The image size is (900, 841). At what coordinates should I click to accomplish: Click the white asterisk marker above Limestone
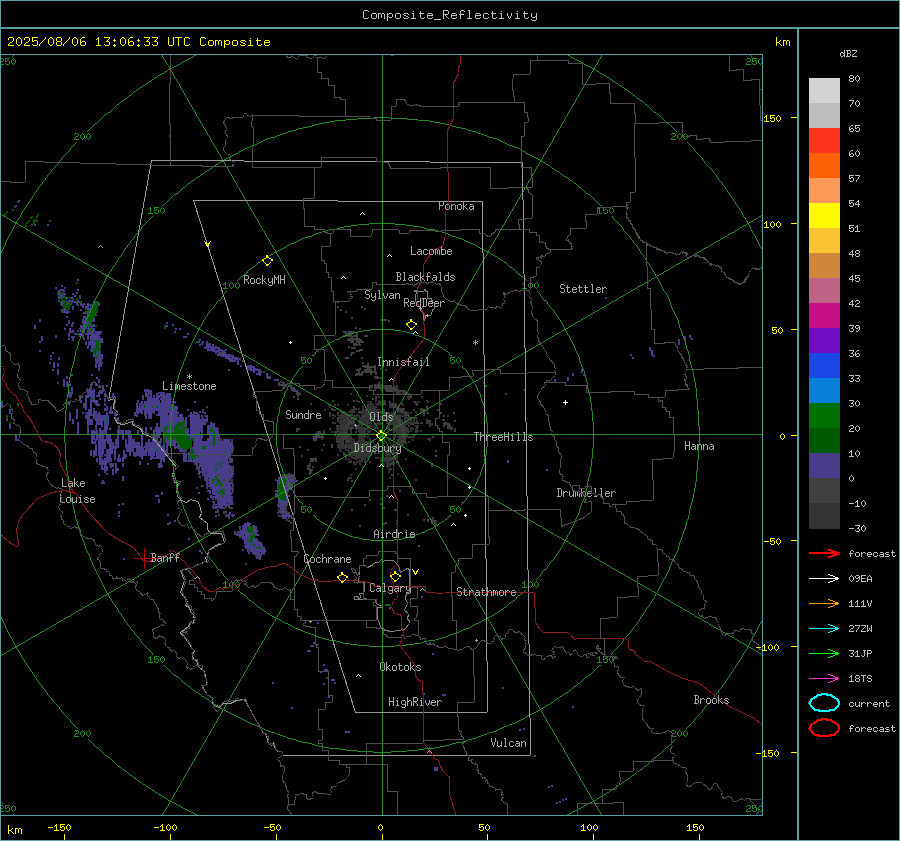pos(189,377)
